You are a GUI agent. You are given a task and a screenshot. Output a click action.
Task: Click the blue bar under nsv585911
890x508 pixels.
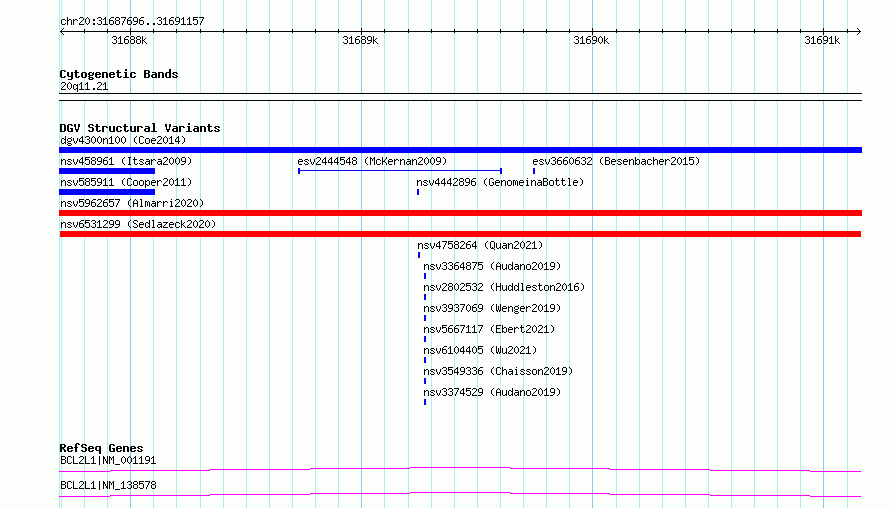(x=107, y=192)
